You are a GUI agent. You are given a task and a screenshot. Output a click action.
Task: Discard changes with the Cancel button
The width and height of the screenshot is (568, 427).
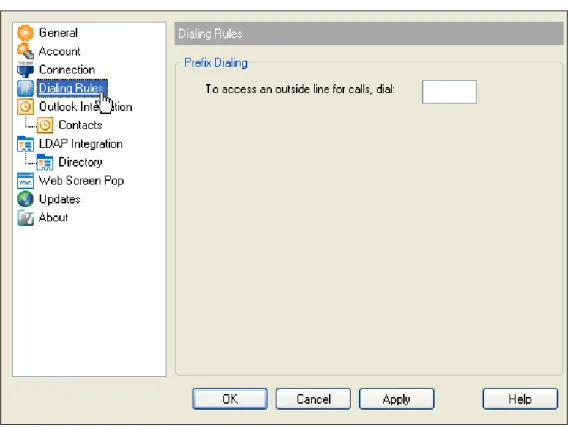tap(313, 399)
